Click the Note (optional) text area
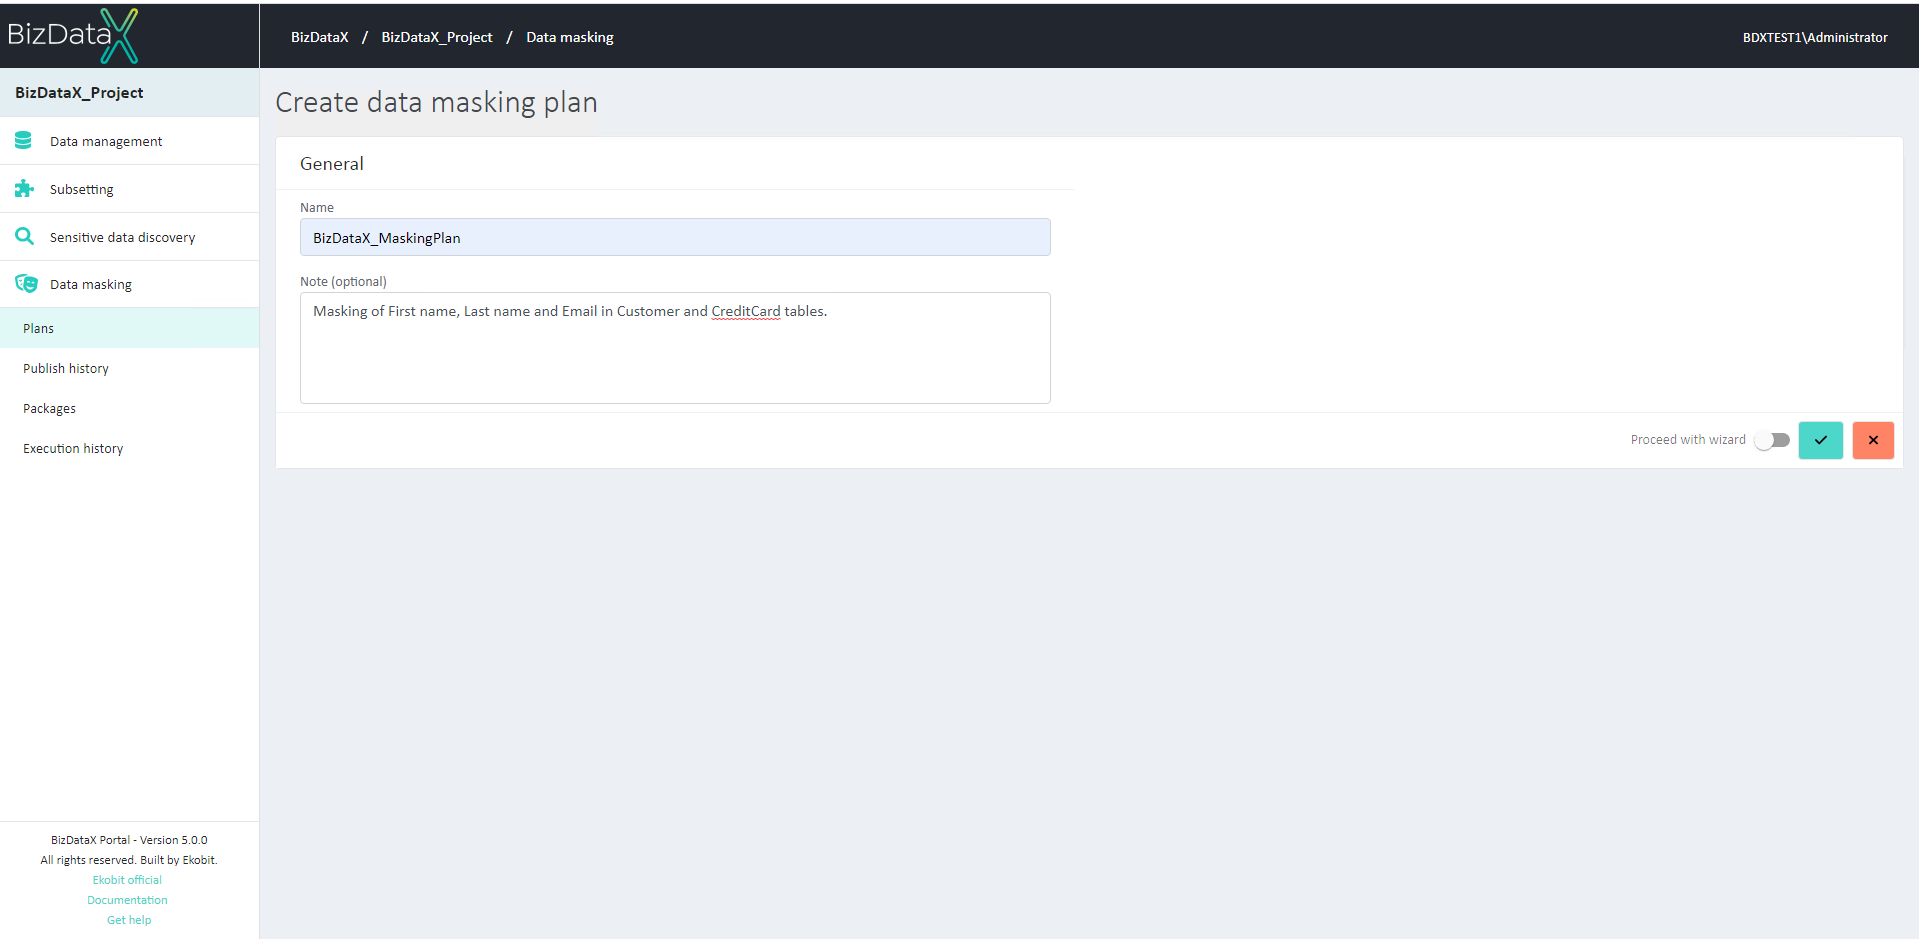Image resolution: width=1919 pixels, height=939 pixels. click(x=675, y=348)
